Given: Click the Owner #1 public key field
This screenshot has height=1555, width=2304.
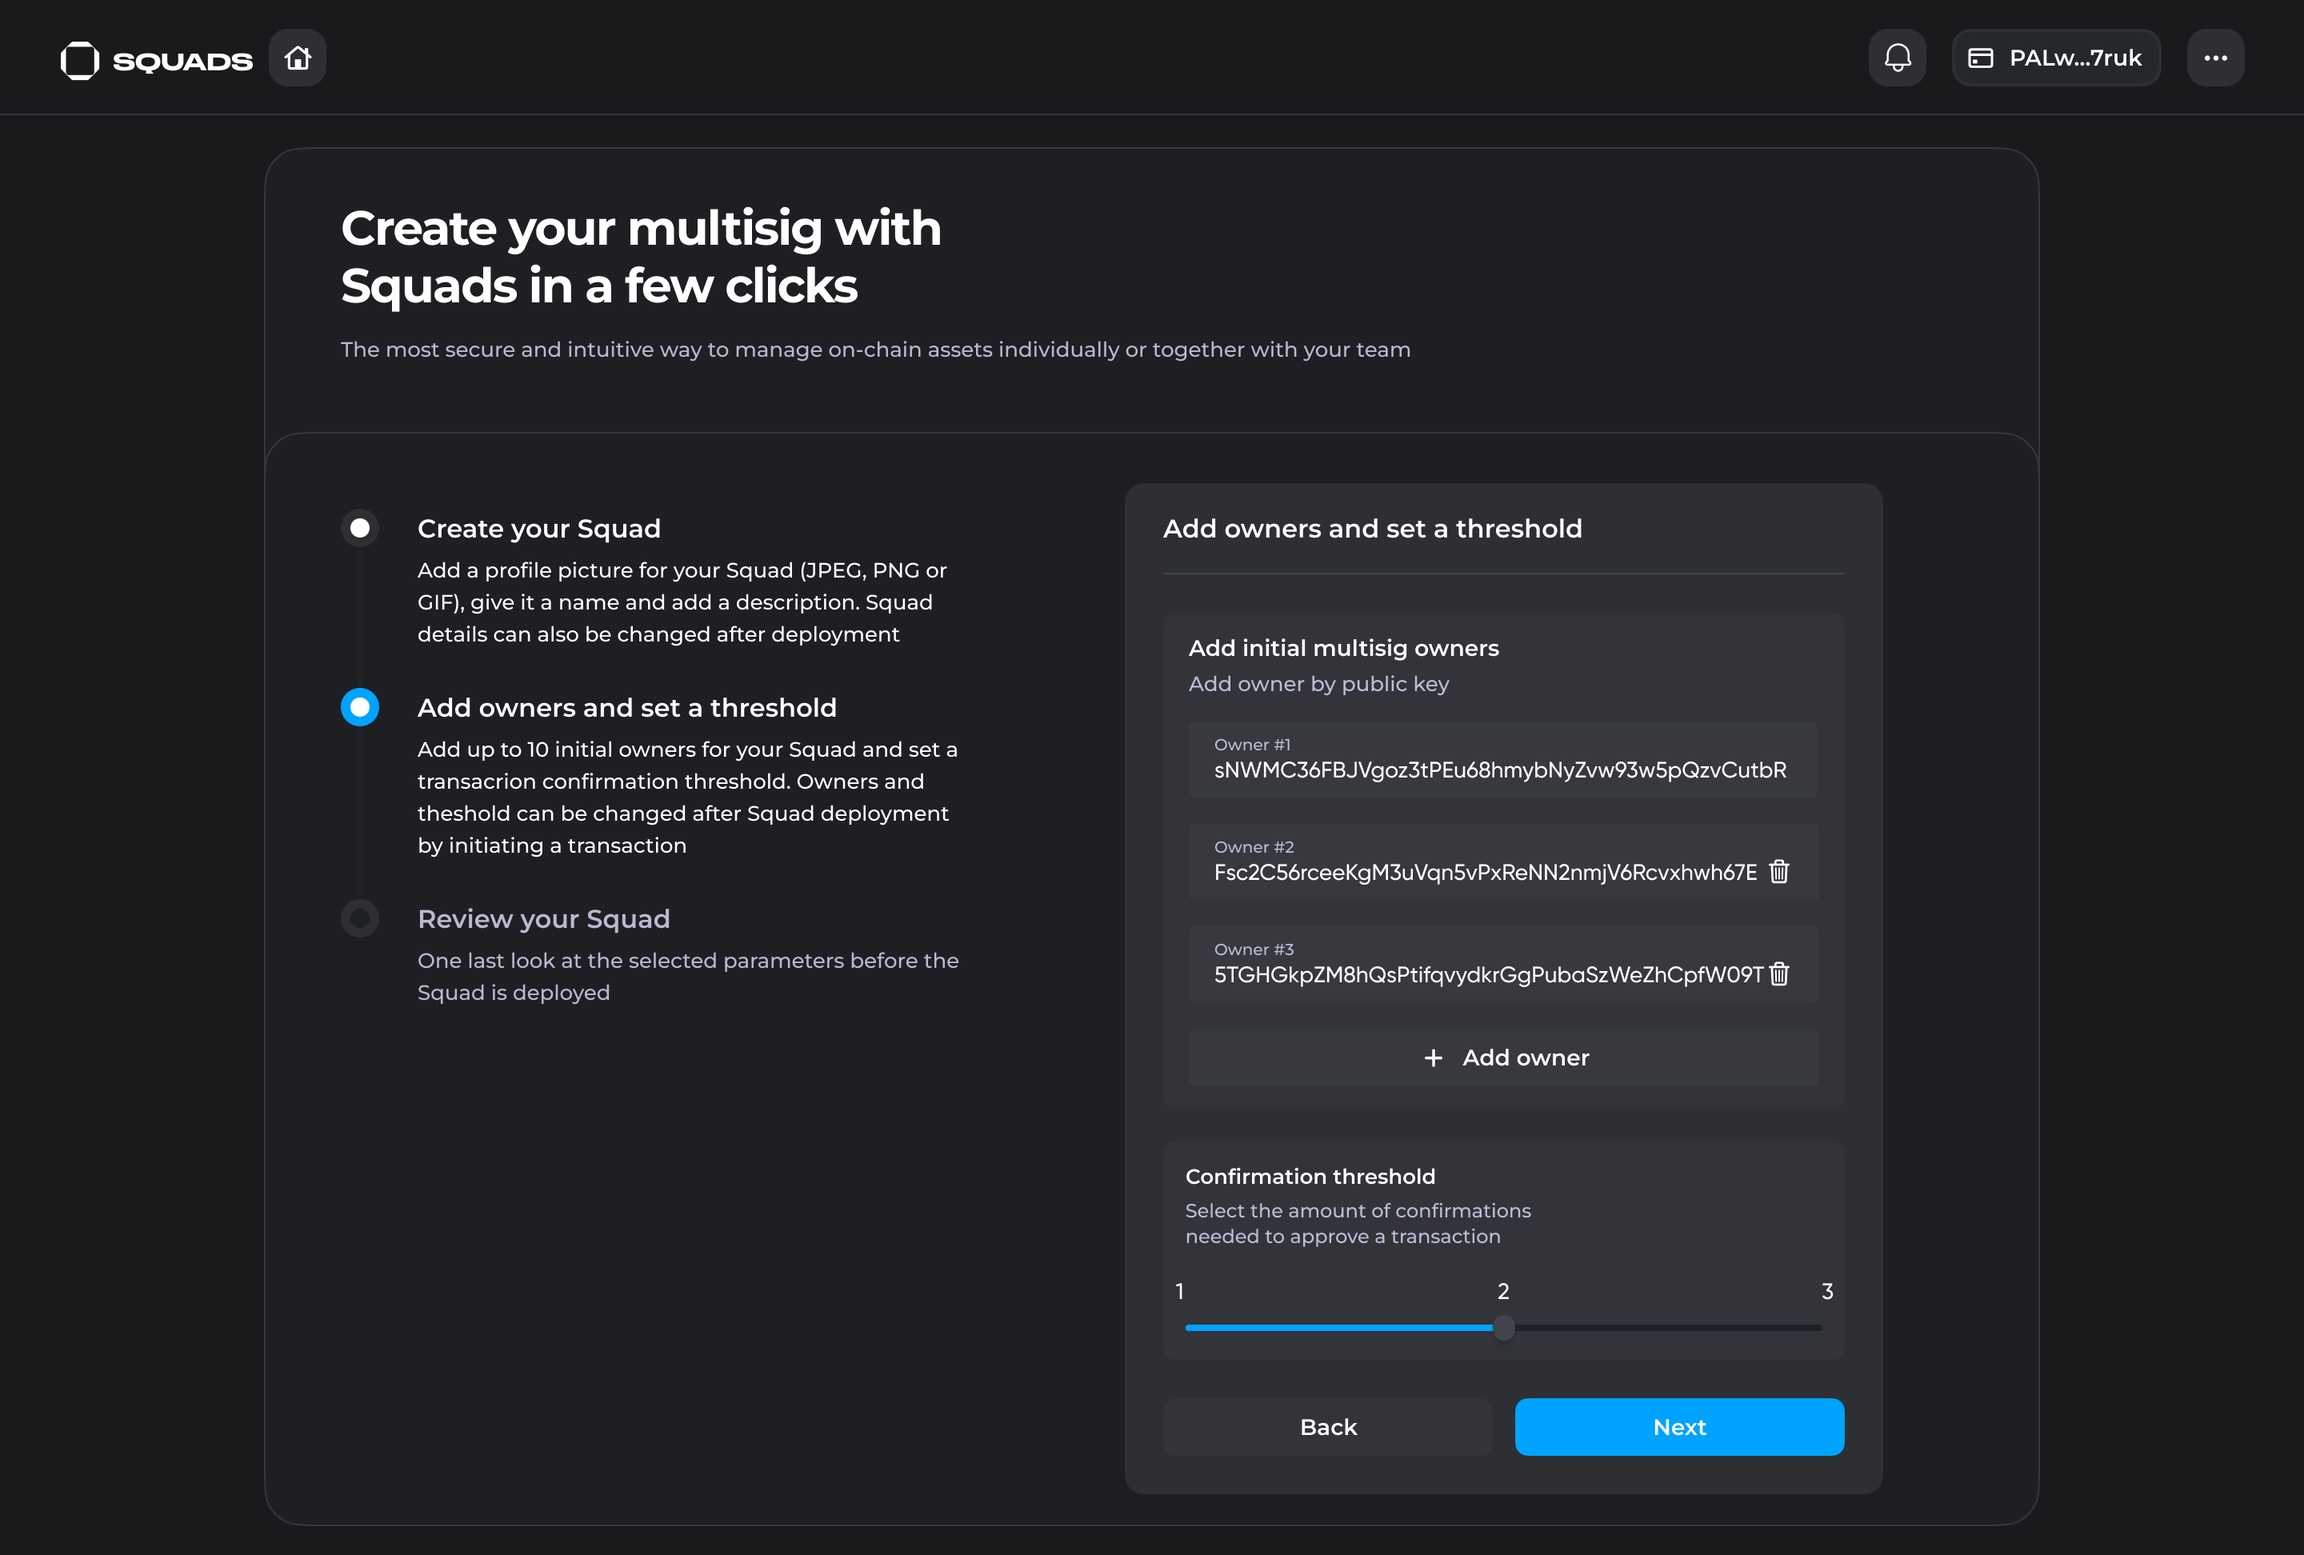Looking at the screenshot, I should pos(1500,770).
